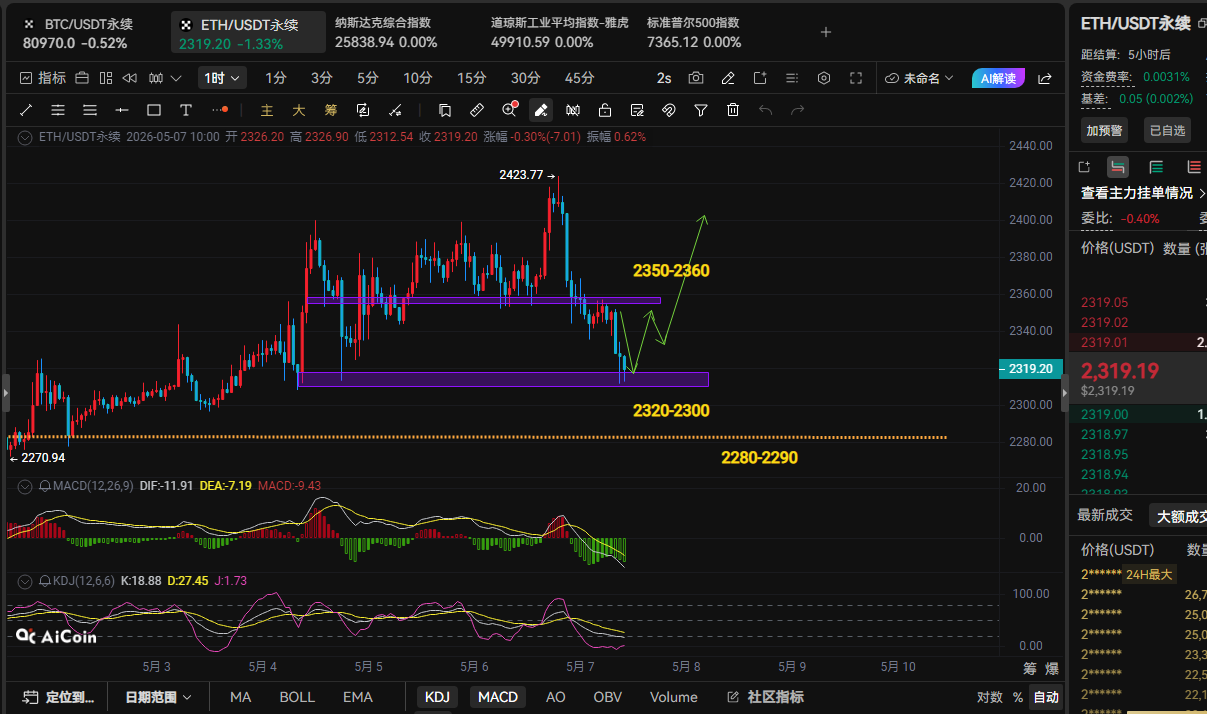
Task: Expand the 日期范围 date range dropdown
Action: pyautogui.click(x=159, y=697)
